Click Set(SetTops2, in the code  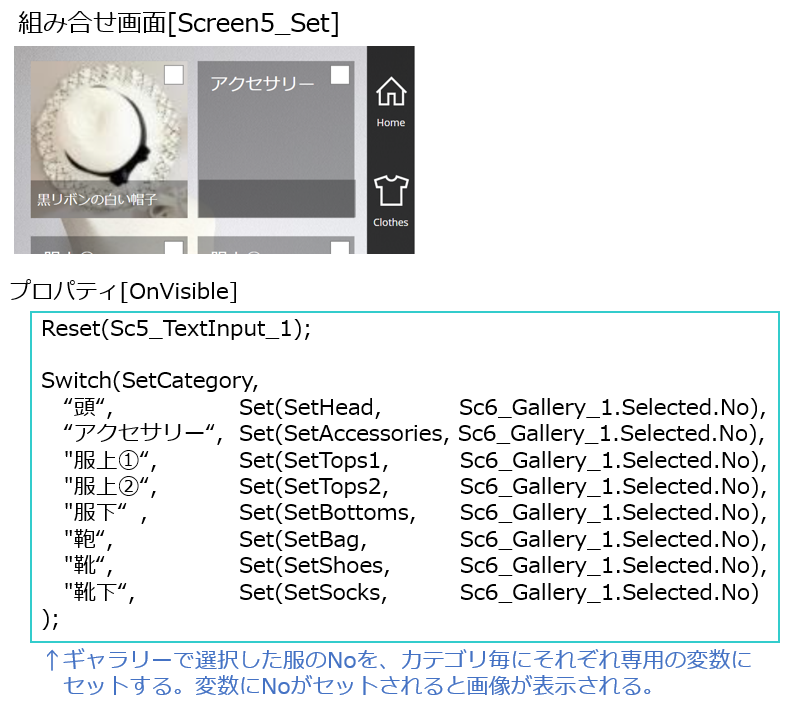click(314, 486)
